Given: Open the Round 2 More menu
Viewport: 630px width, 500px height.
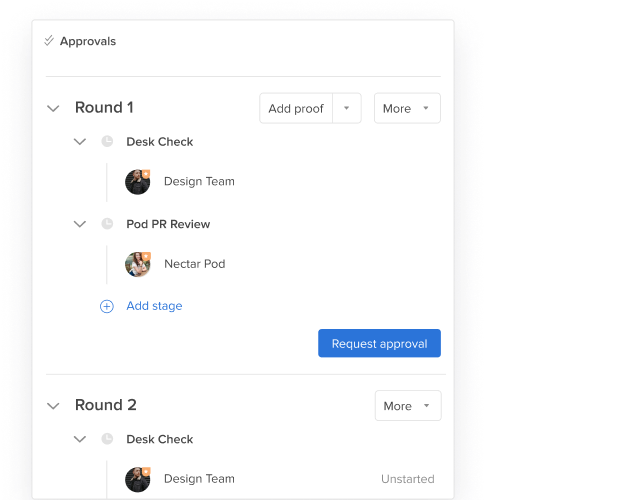Looking at the screenshot, I should coord(408,406).
